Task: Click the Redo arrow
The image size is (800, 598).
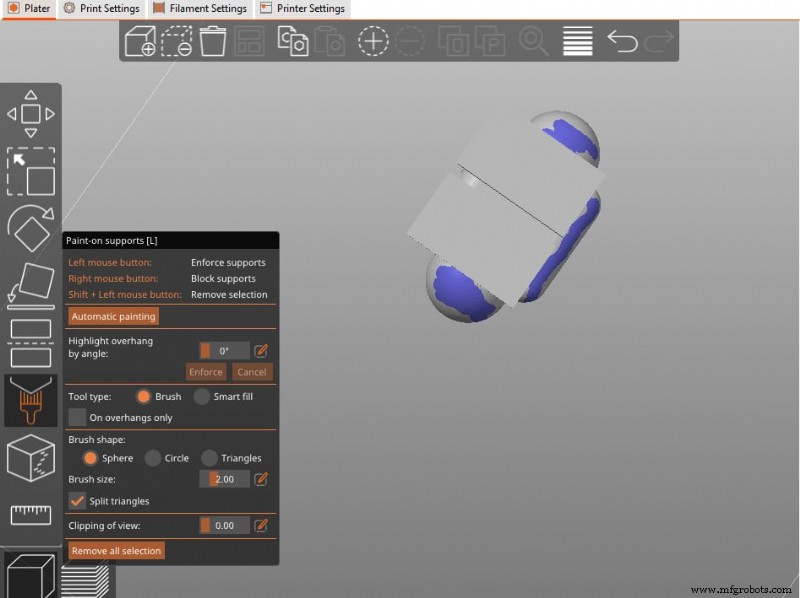Action: point(659,41)
